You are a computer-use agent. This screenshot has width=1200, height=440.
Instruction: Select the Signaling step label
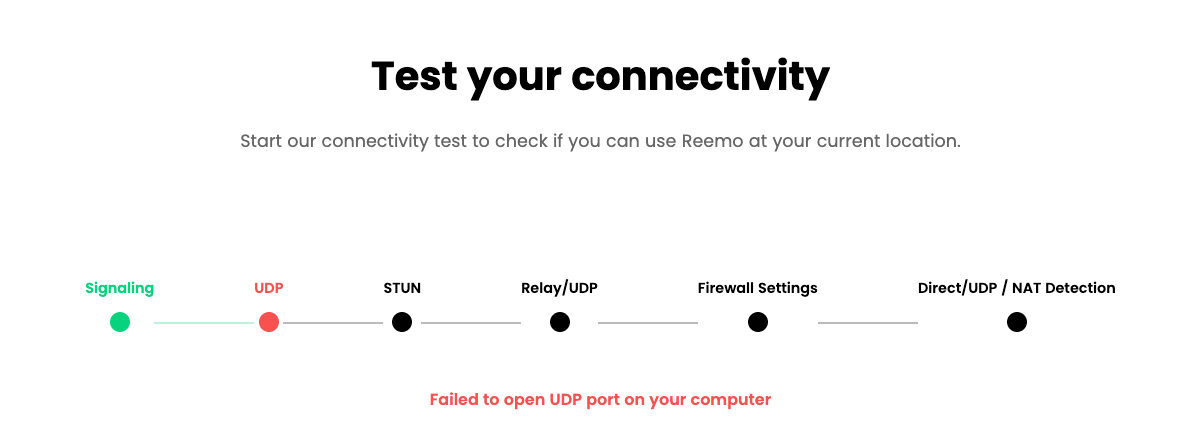click(x=120, y=288)
